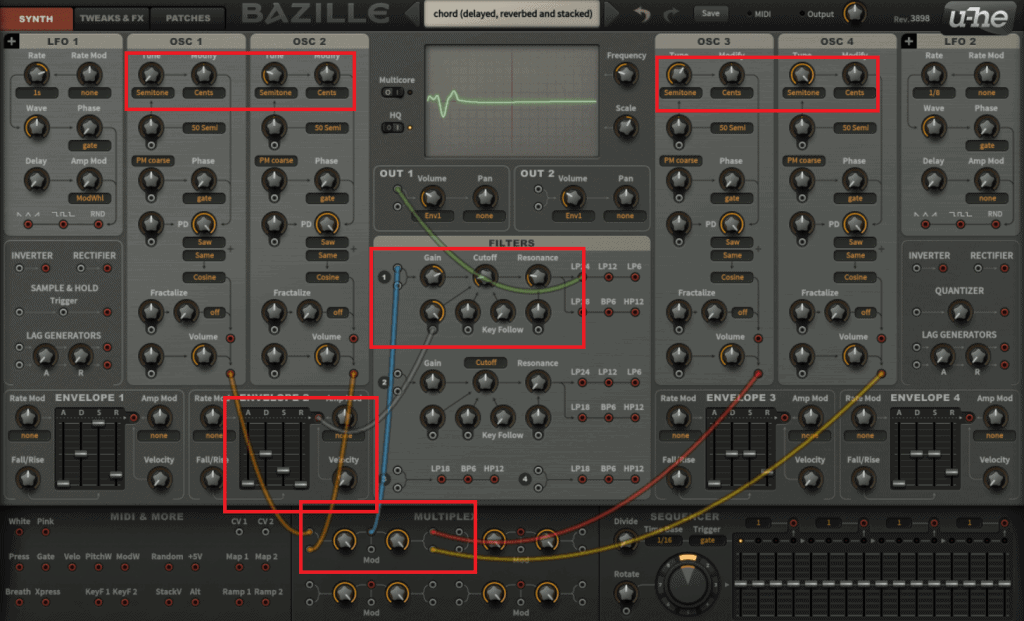
Task: Click the Output volume knob in header
Action: 853,13
